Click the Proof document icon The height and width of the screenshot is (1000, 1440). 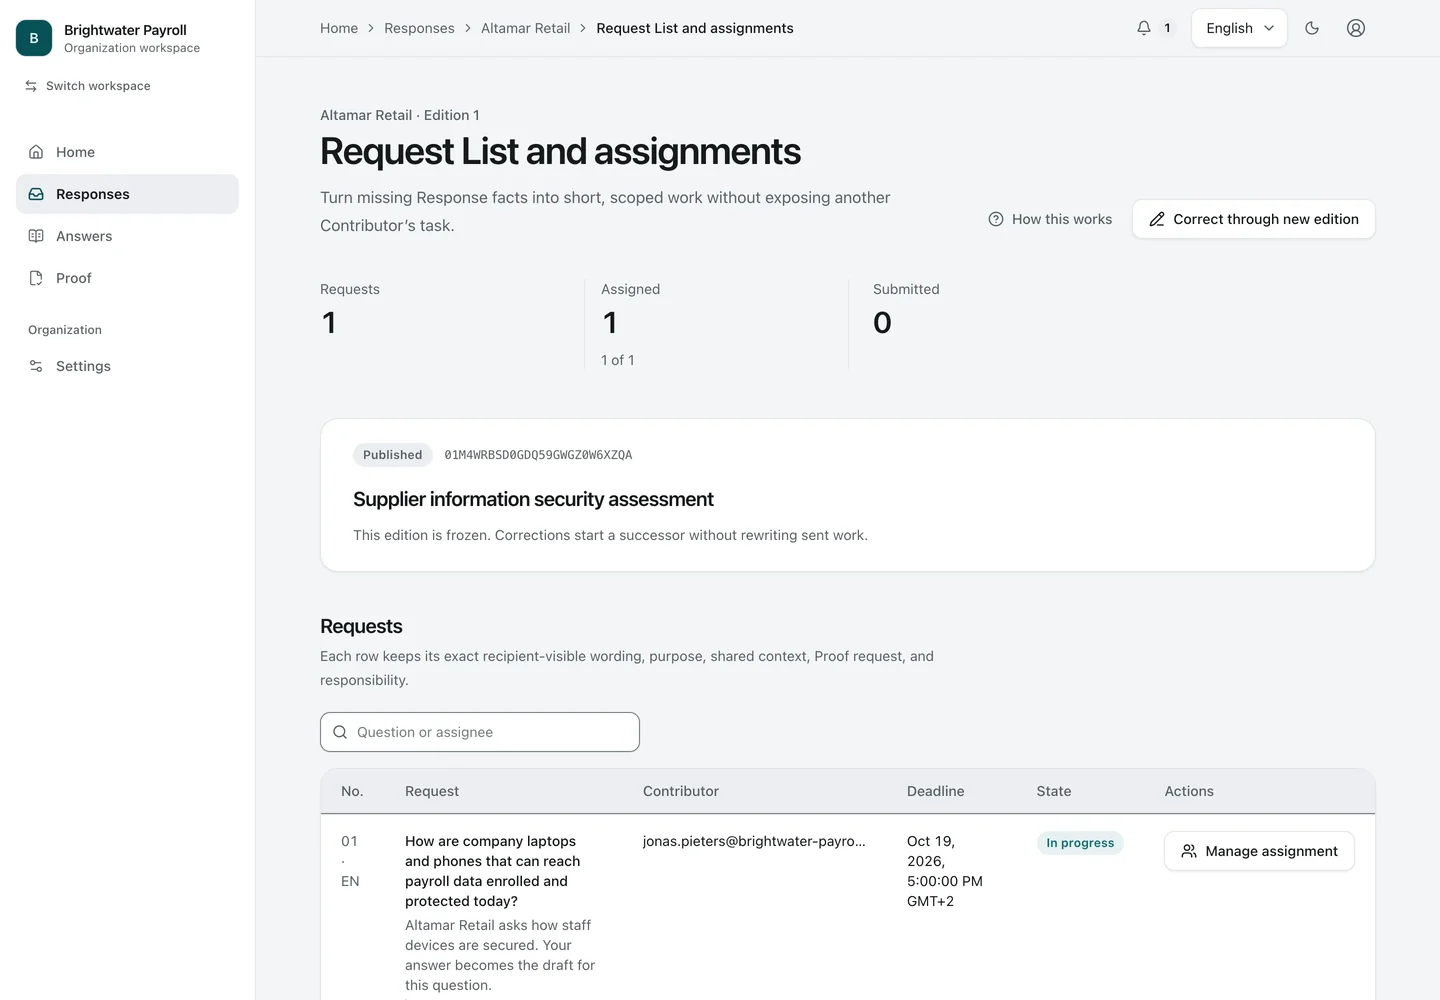[x=36, y=278]
